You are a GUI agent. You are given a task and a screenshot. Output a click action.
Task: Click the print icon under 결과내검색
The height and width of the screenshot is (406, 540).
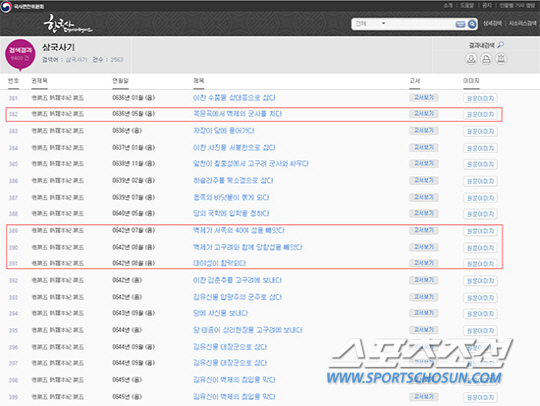[x=486, y=59]
